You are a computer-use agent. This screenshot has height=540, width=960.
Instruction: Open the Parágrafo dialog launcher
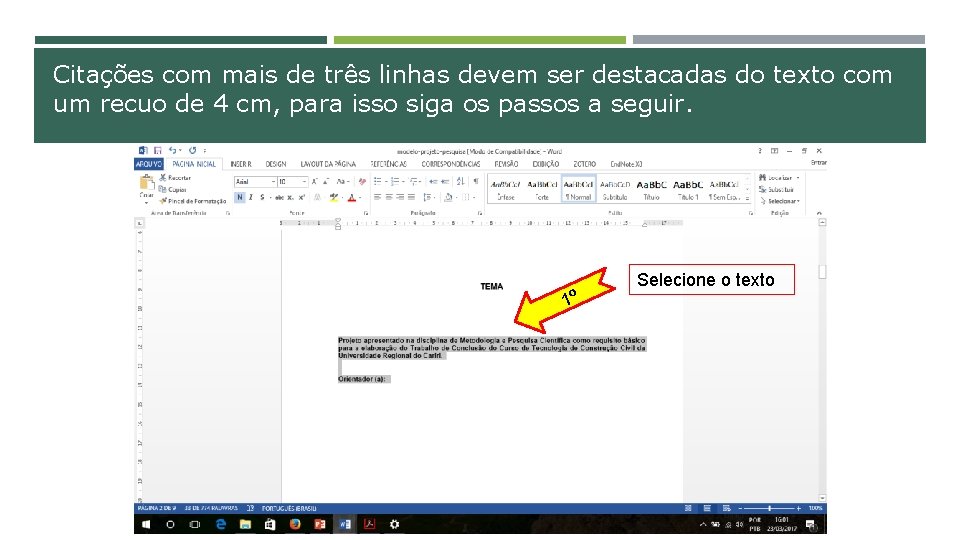(x=480, y=213)
